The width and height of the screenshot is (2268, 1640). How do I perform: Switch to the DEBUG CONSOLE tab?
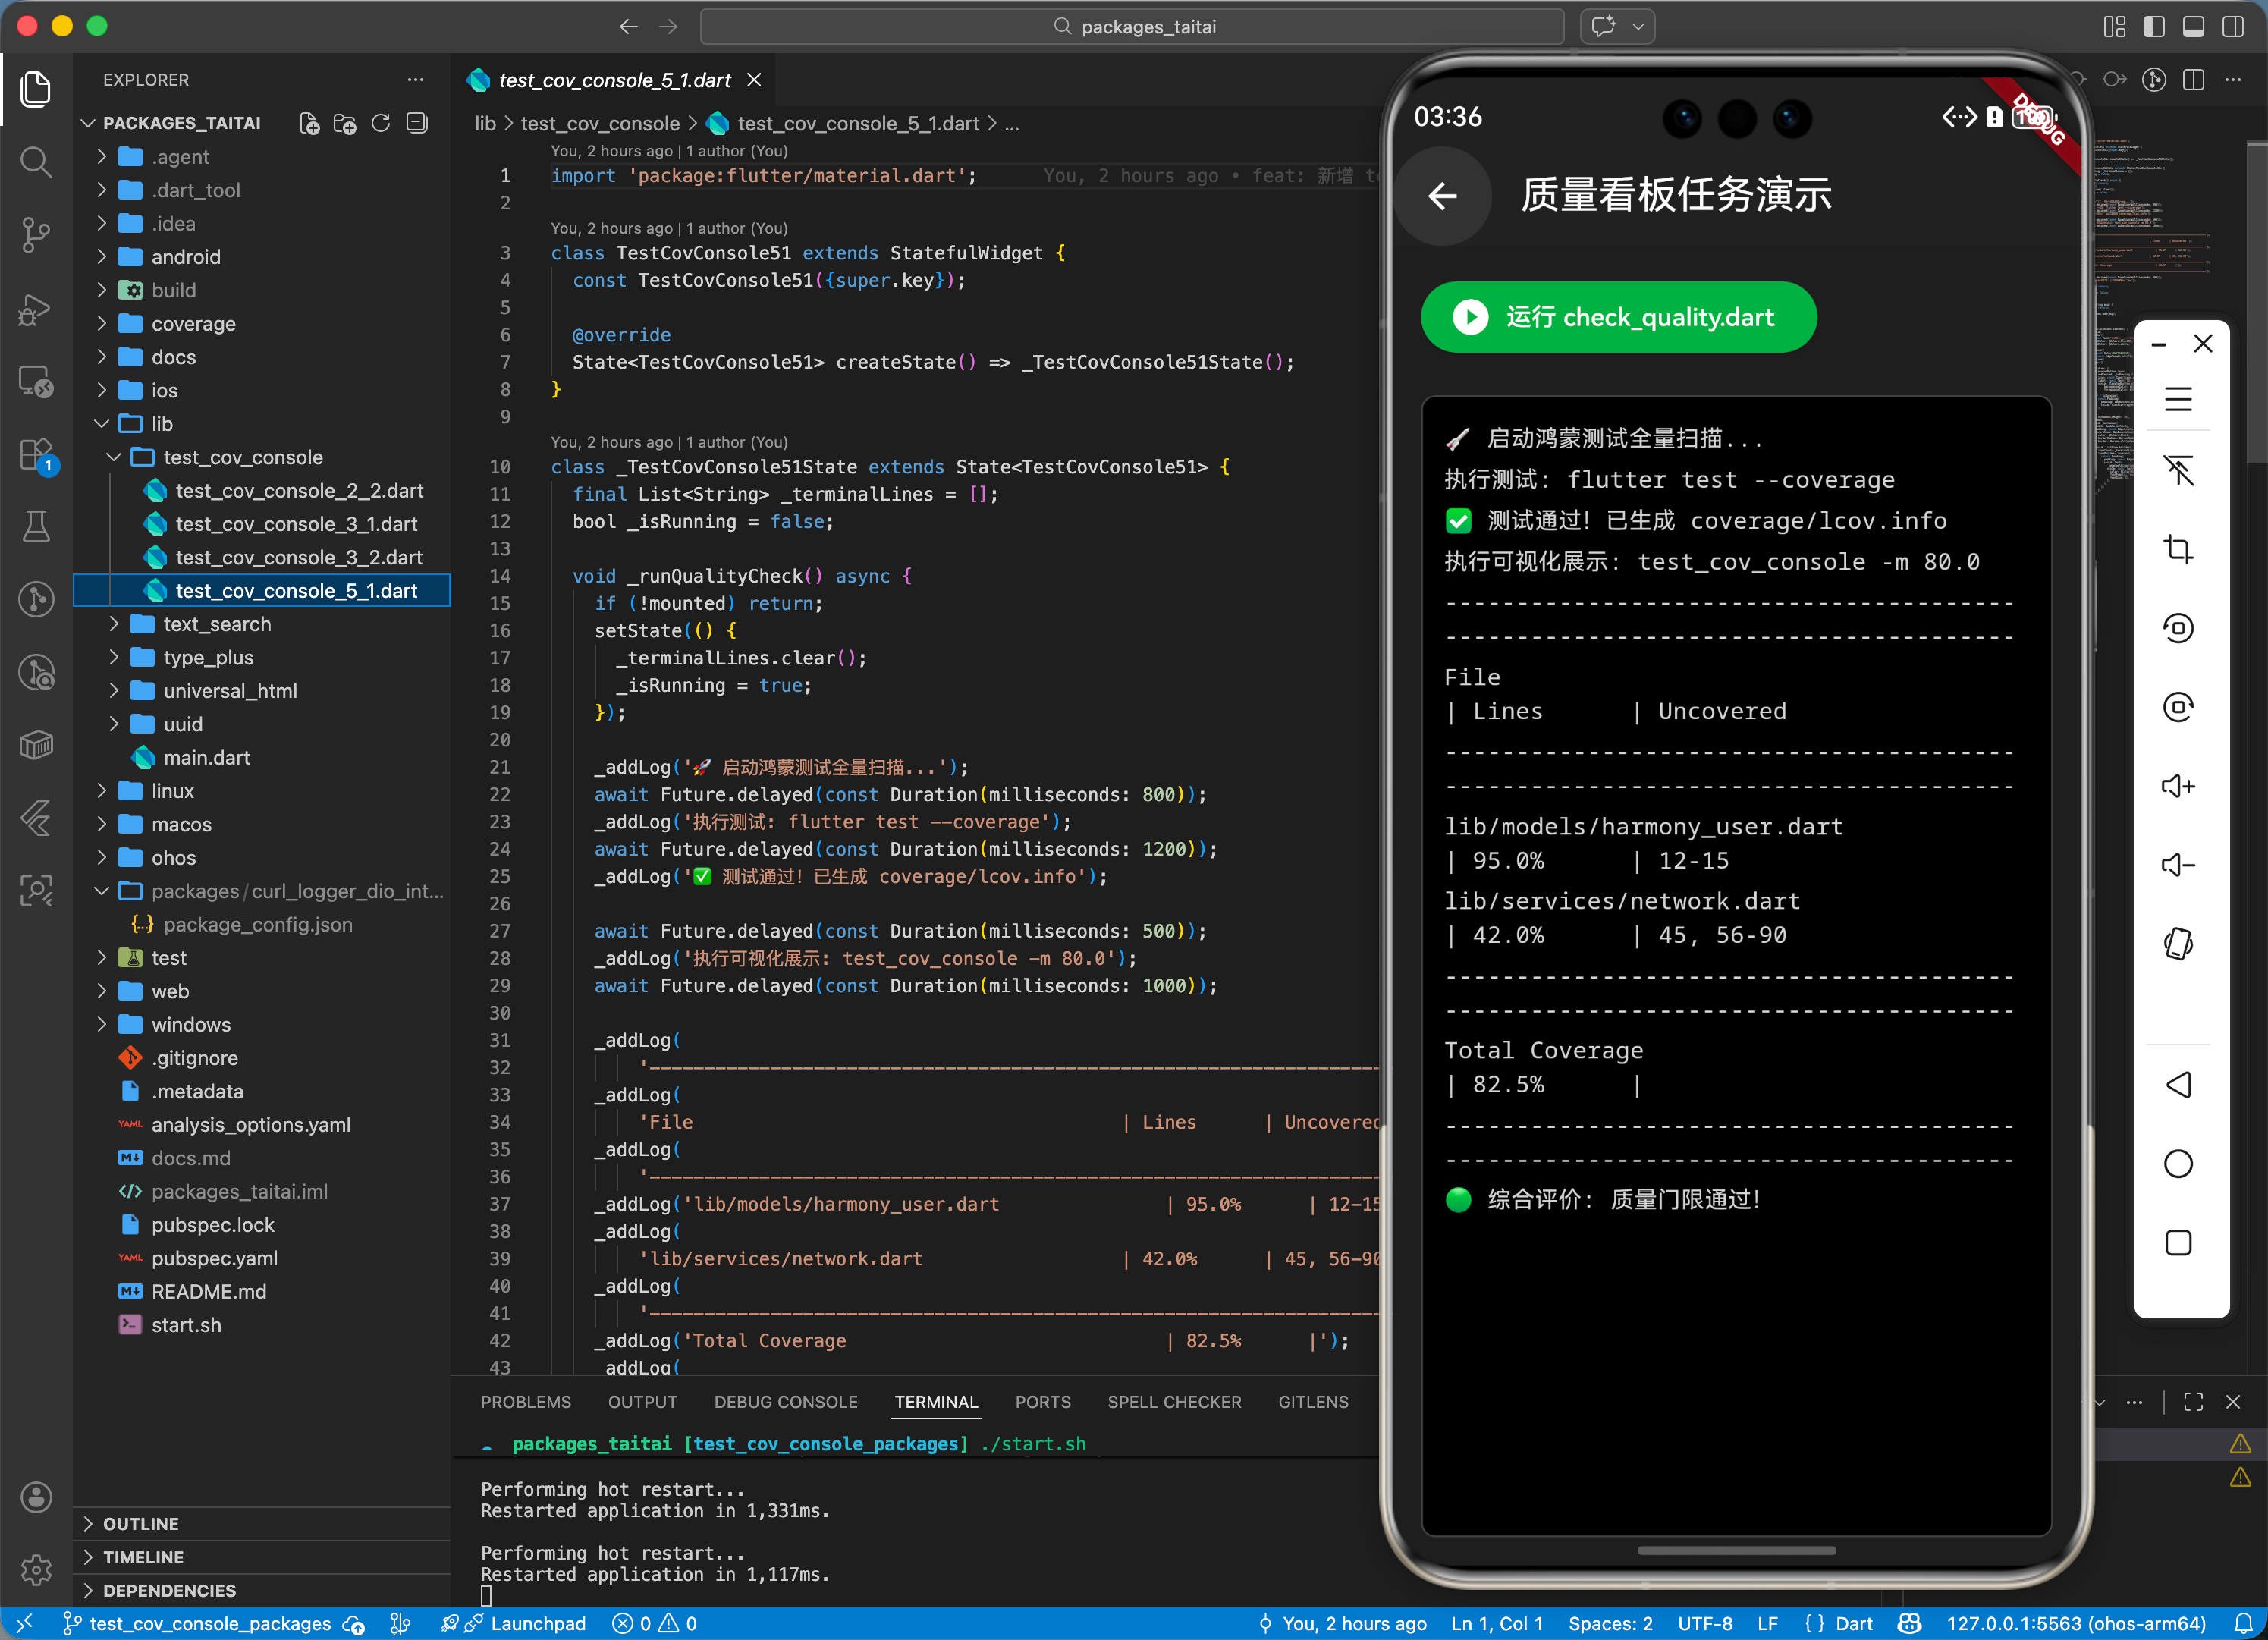point(785,1402)
